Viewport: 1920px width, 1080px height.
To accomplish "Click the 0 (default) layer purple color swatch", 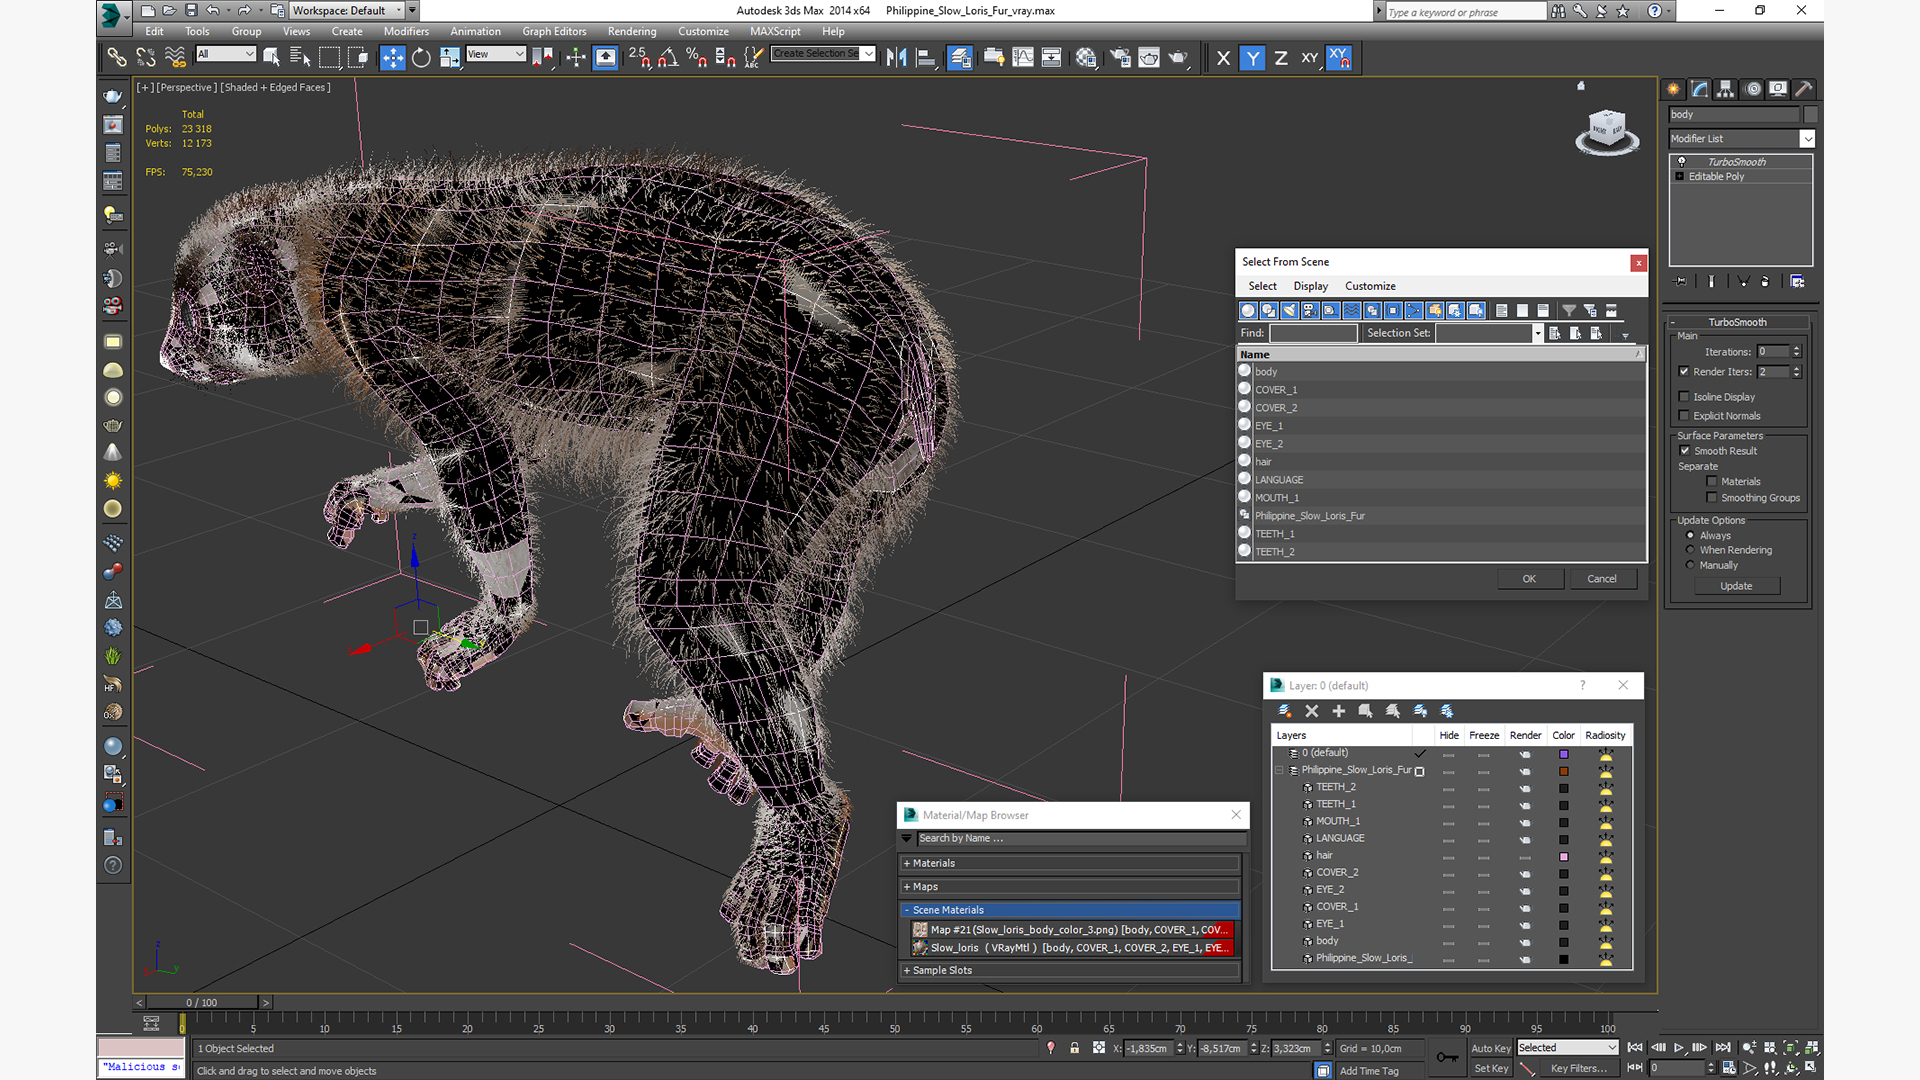I will pyautogui.click(x=1564, y=754).
